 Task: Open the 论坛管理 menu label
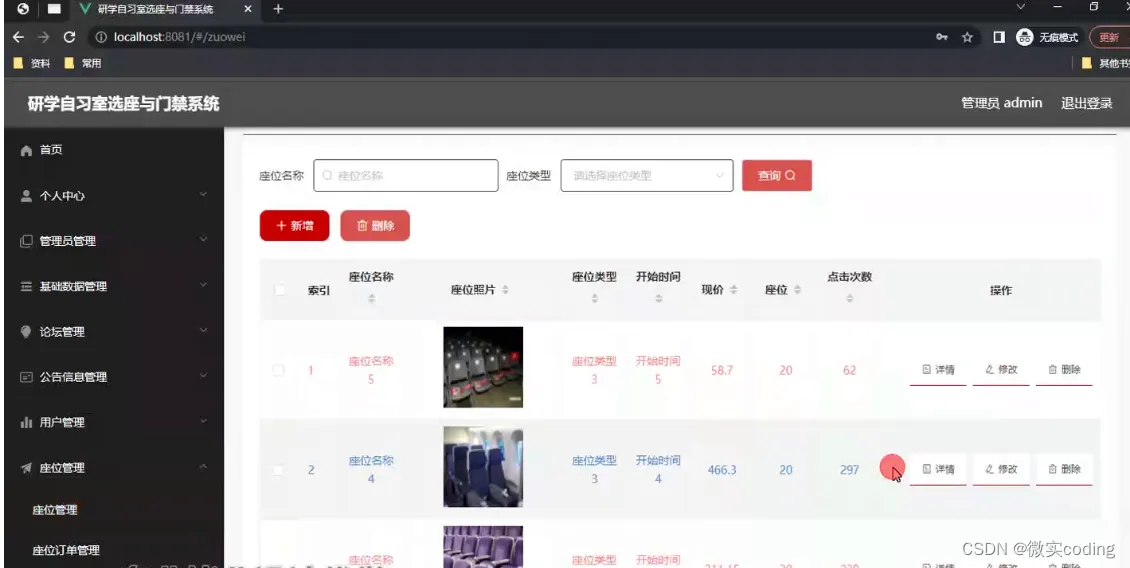click(62, 332)
